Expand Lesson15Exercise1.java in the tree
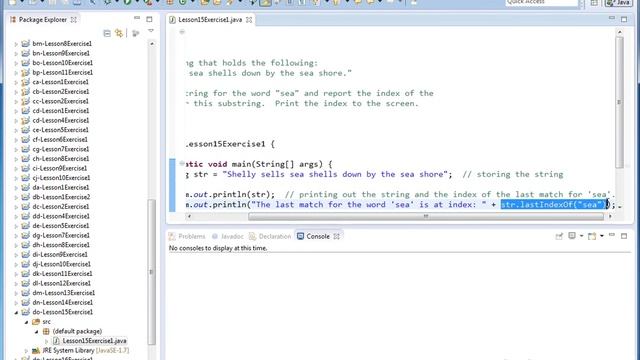This screenshot has width=640, height=360. [x=47, y=341]
